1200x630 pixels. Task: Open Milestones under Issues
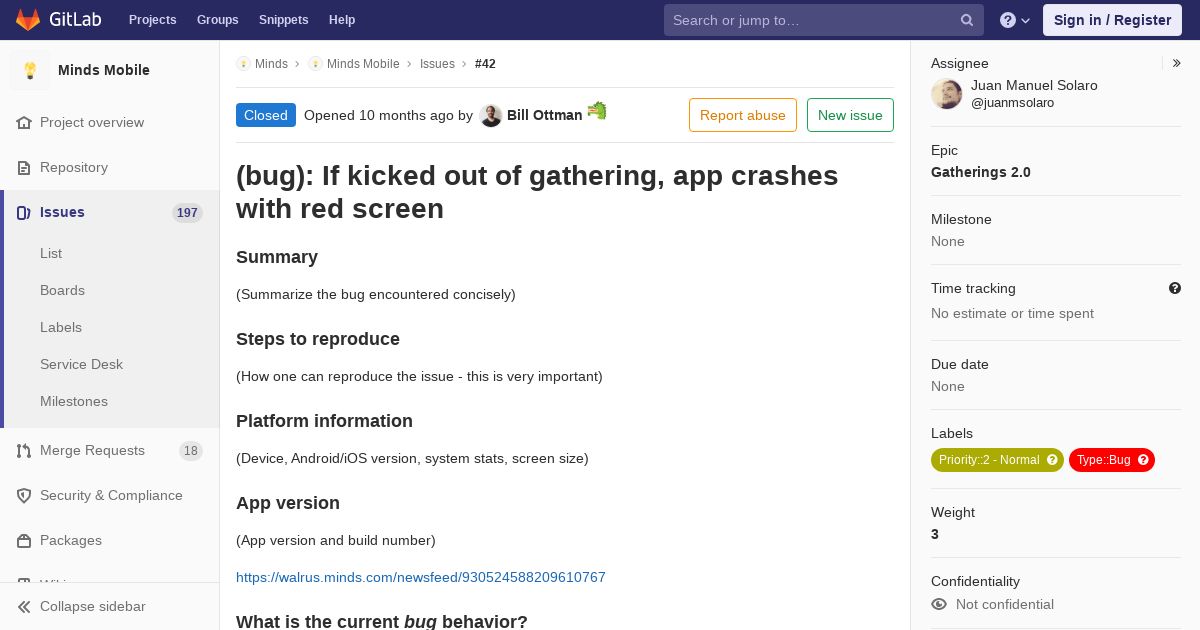74,401
